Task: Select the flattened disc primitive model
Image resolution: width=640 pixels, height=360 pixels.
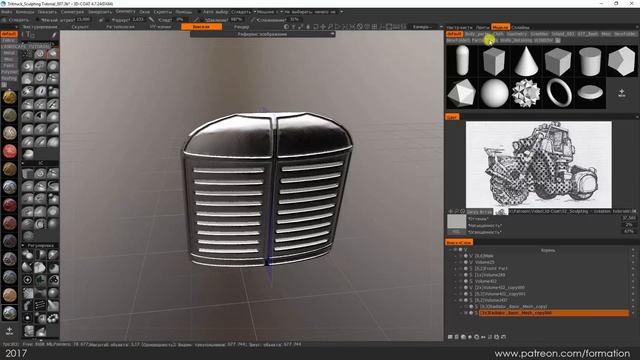Action: 590,93
